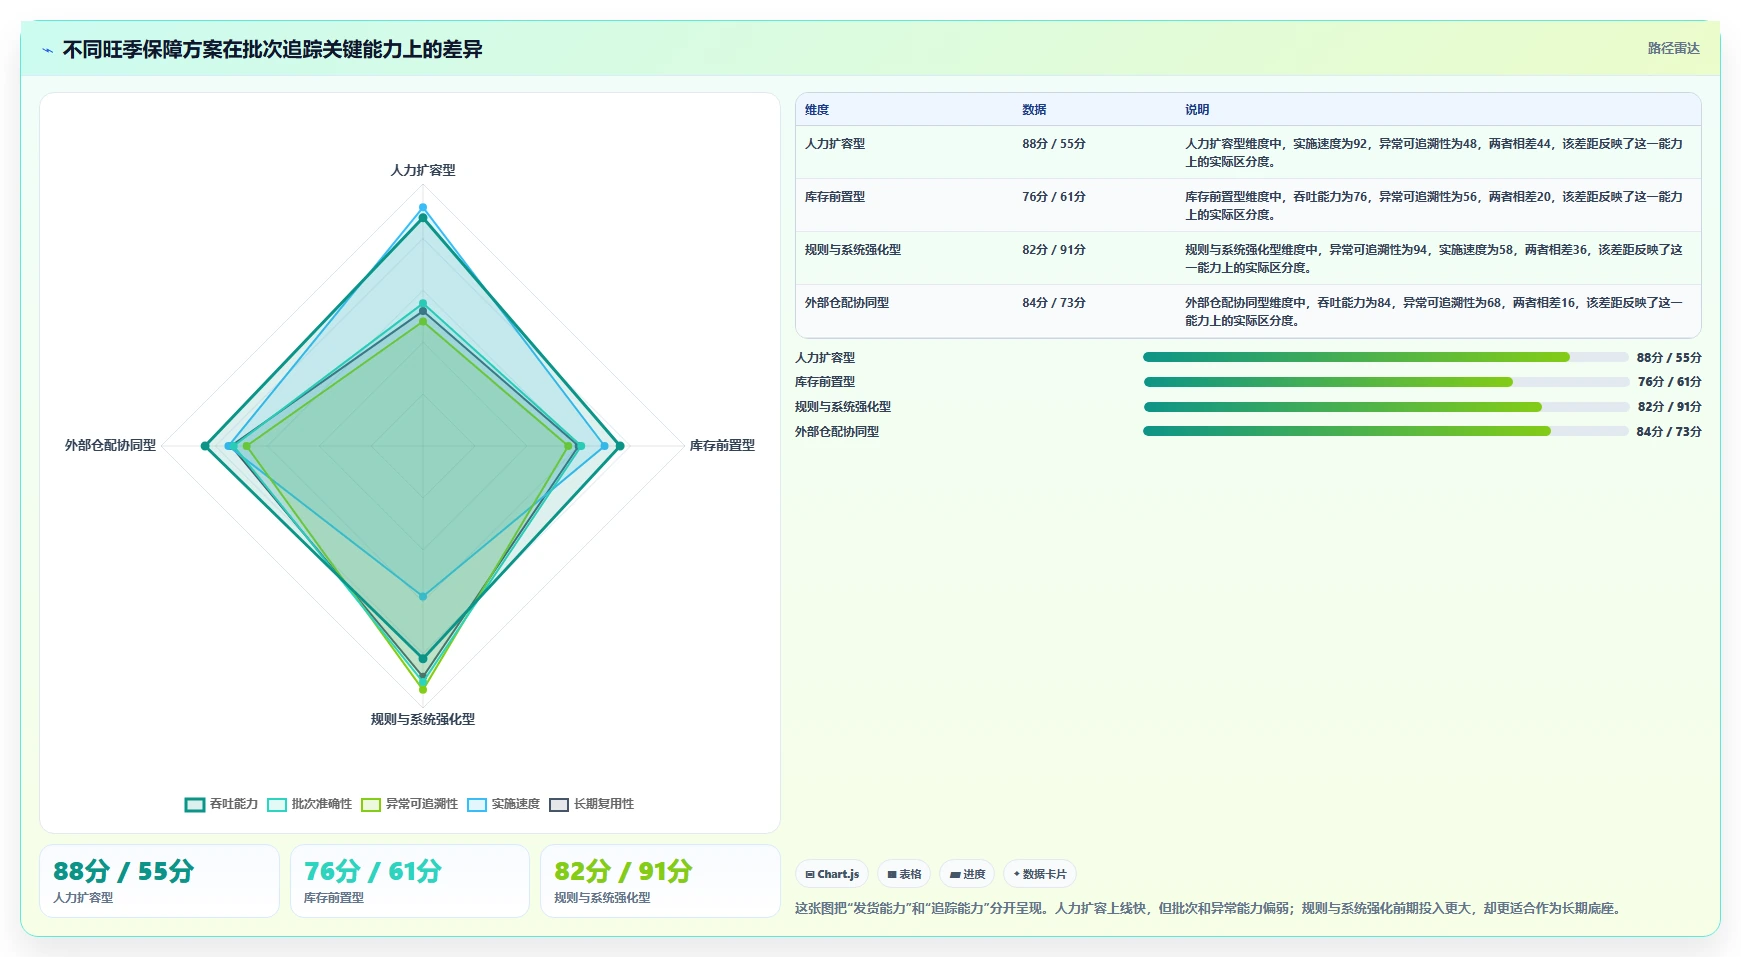The image size is (1741, 957).
Task: Select the 外部仓配协同型 progress bar
Action: pyautogui.click(x=1386, y=431)
